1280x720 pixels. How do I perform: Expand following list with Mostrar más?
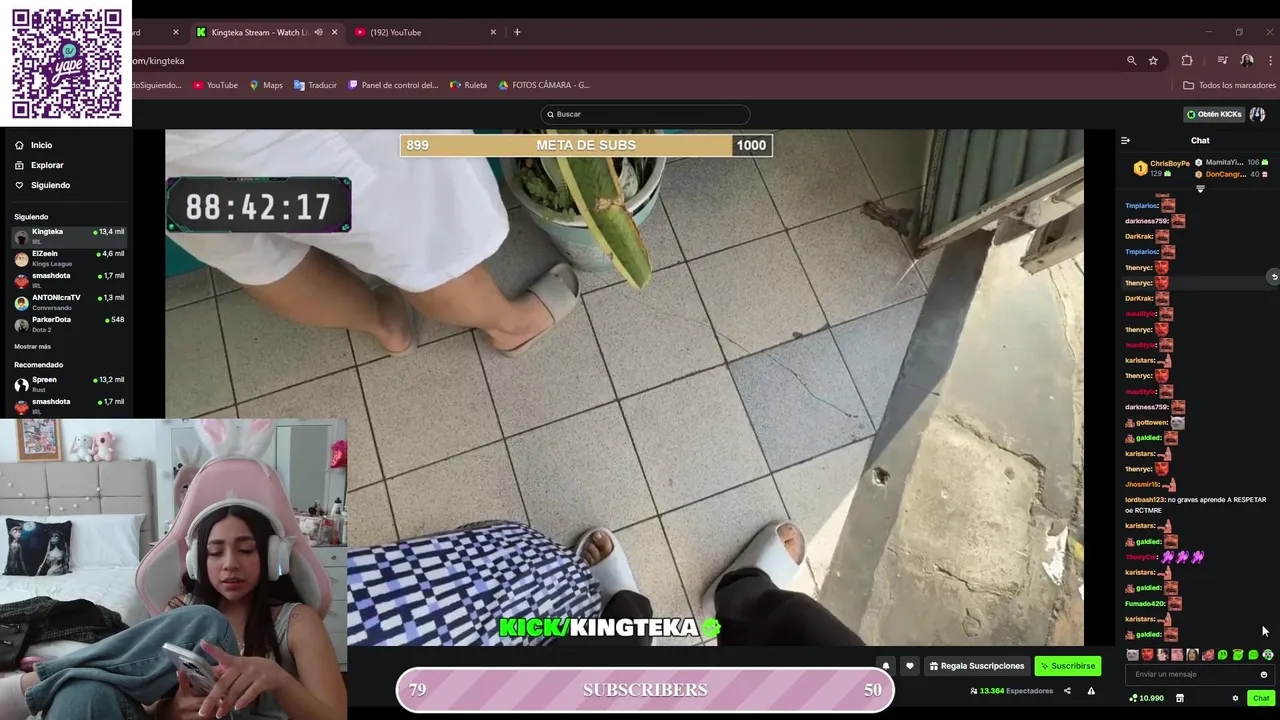pyautogui.click(x=32, y=346)
